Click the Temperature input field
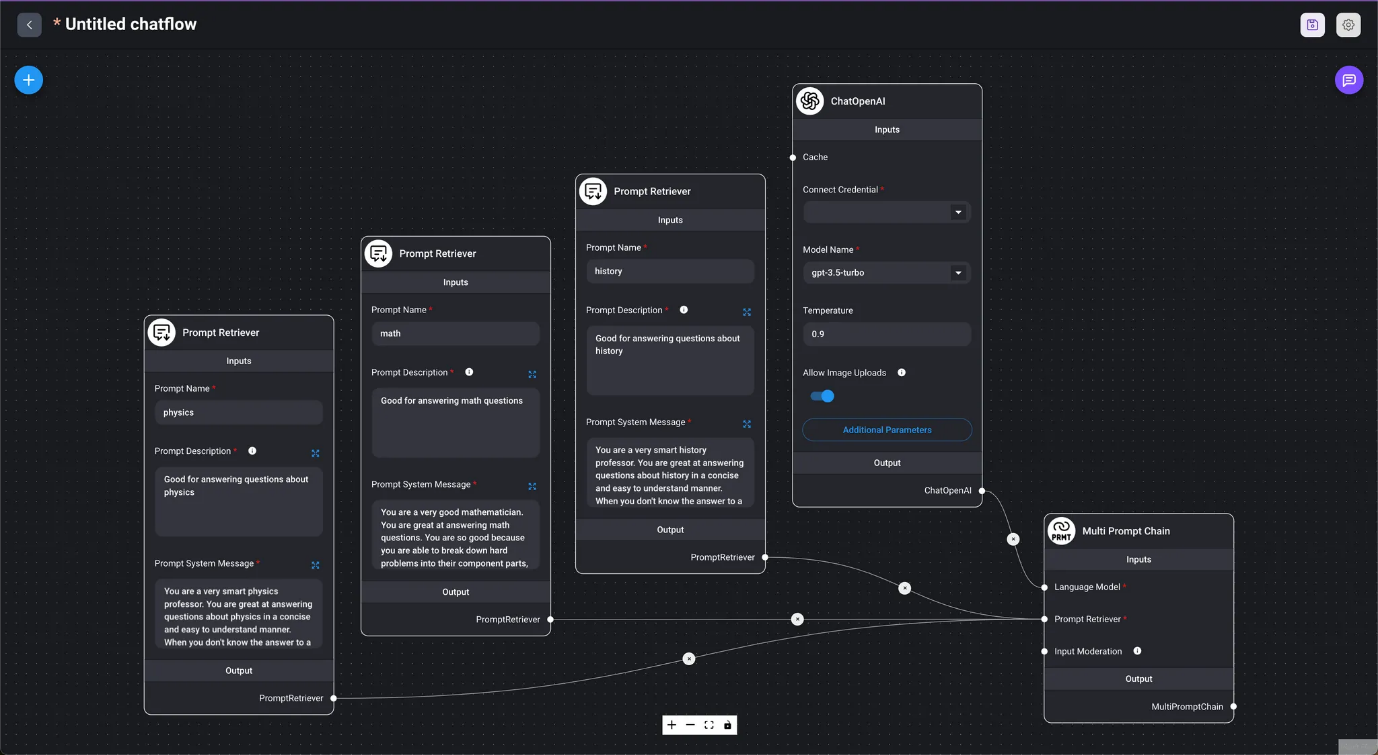 [x=886, y=334]
